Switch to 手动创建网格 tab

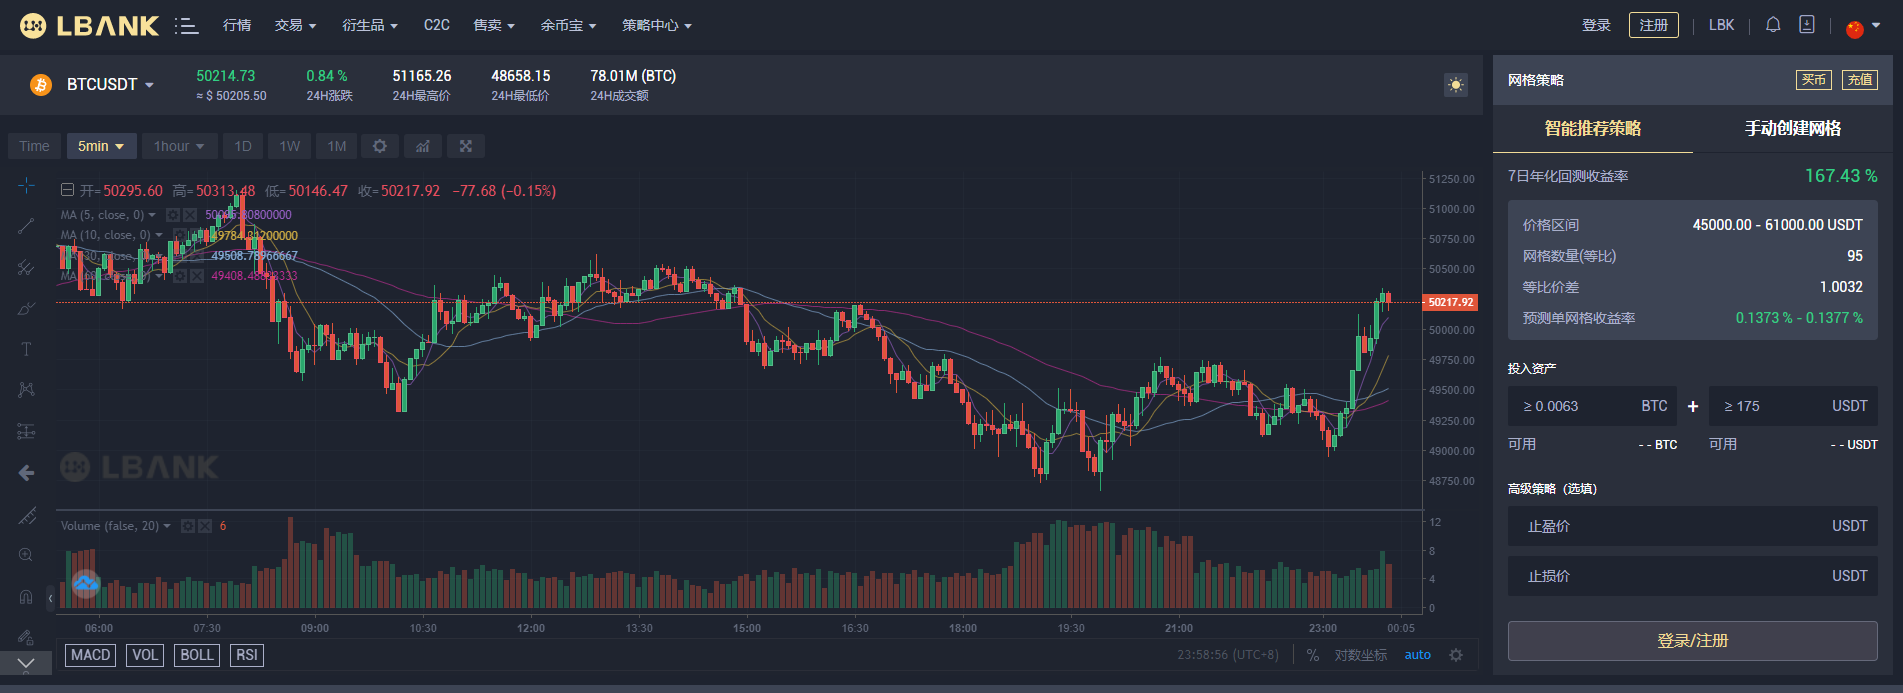tap(1793, 129)
